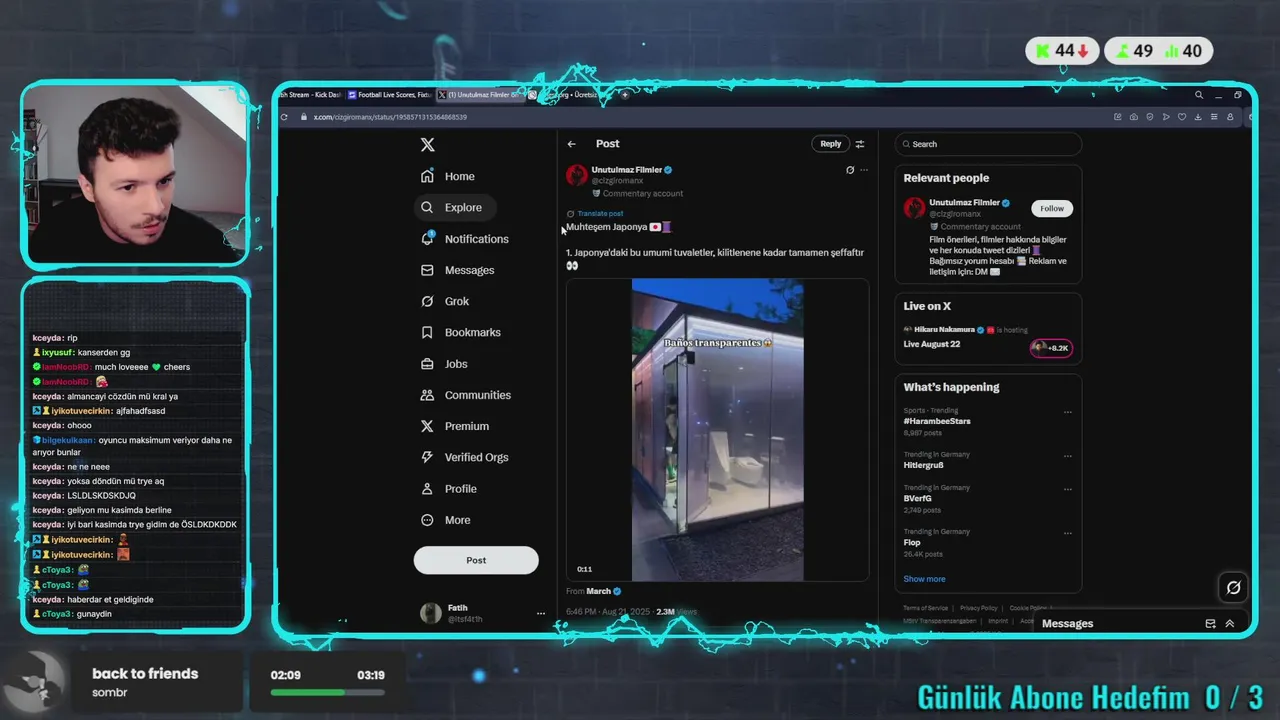Open the #HarambeeStars trend
This screenshot has height=720, width=1280.
tap(937, 421)
